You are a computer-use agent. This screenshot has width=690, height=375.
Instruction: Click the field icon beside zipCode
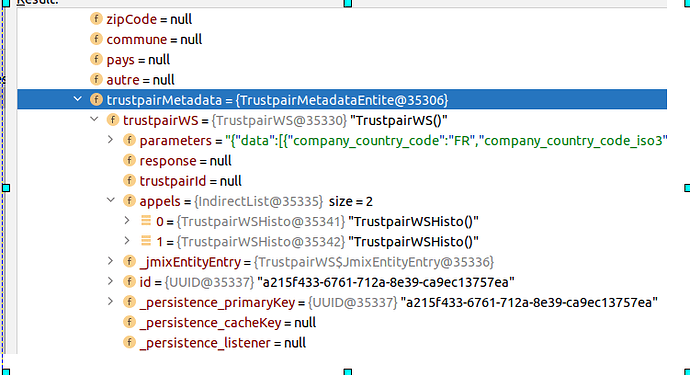click(96, 19)
